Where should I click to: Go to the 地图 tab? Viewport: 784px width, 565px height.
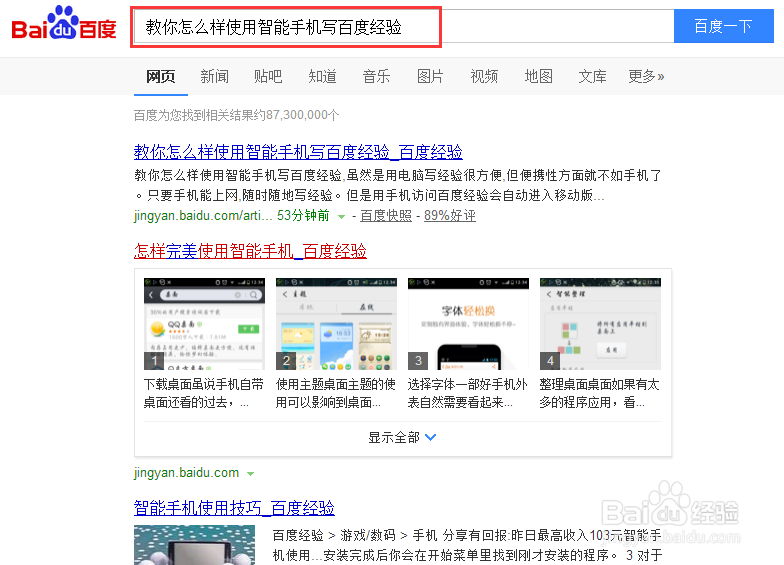point(538,76)
